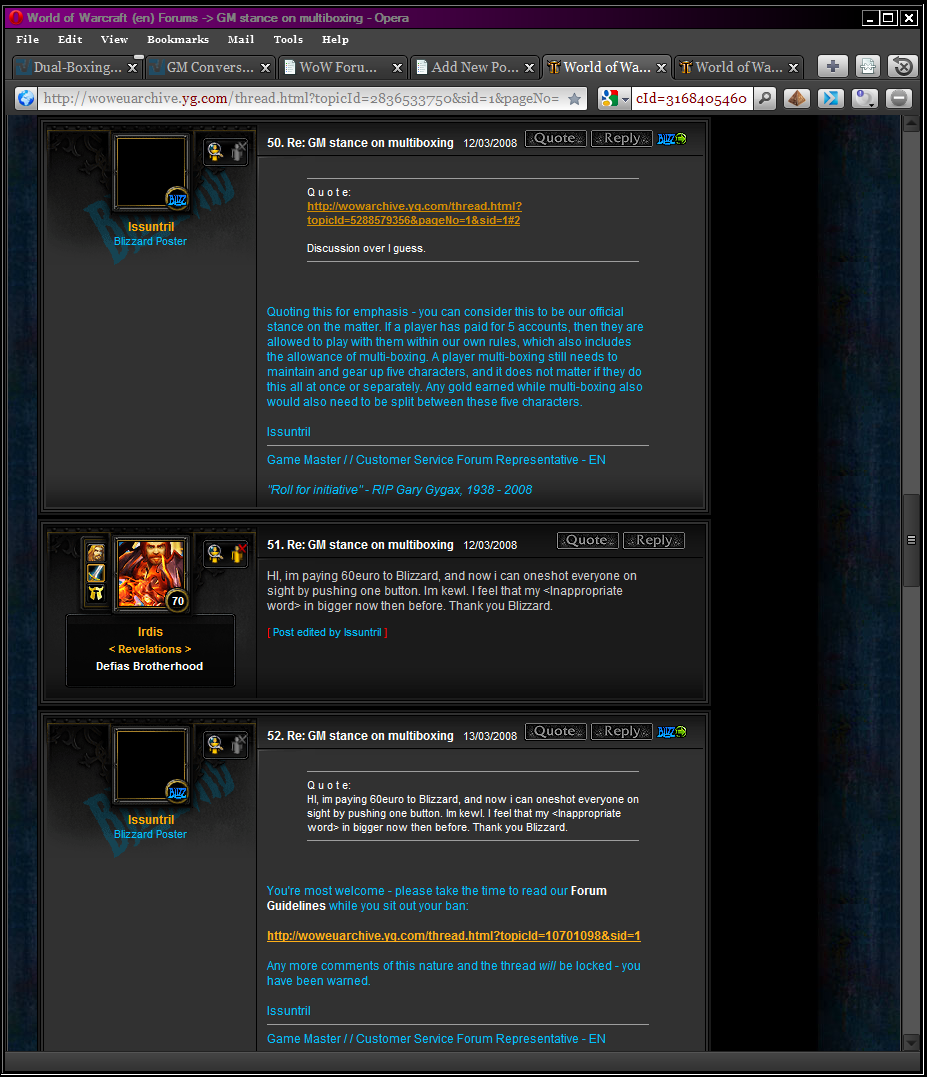Click Irdis's race portrait icon
This screenshot has width=927, height=1077.
click(95, 552)
